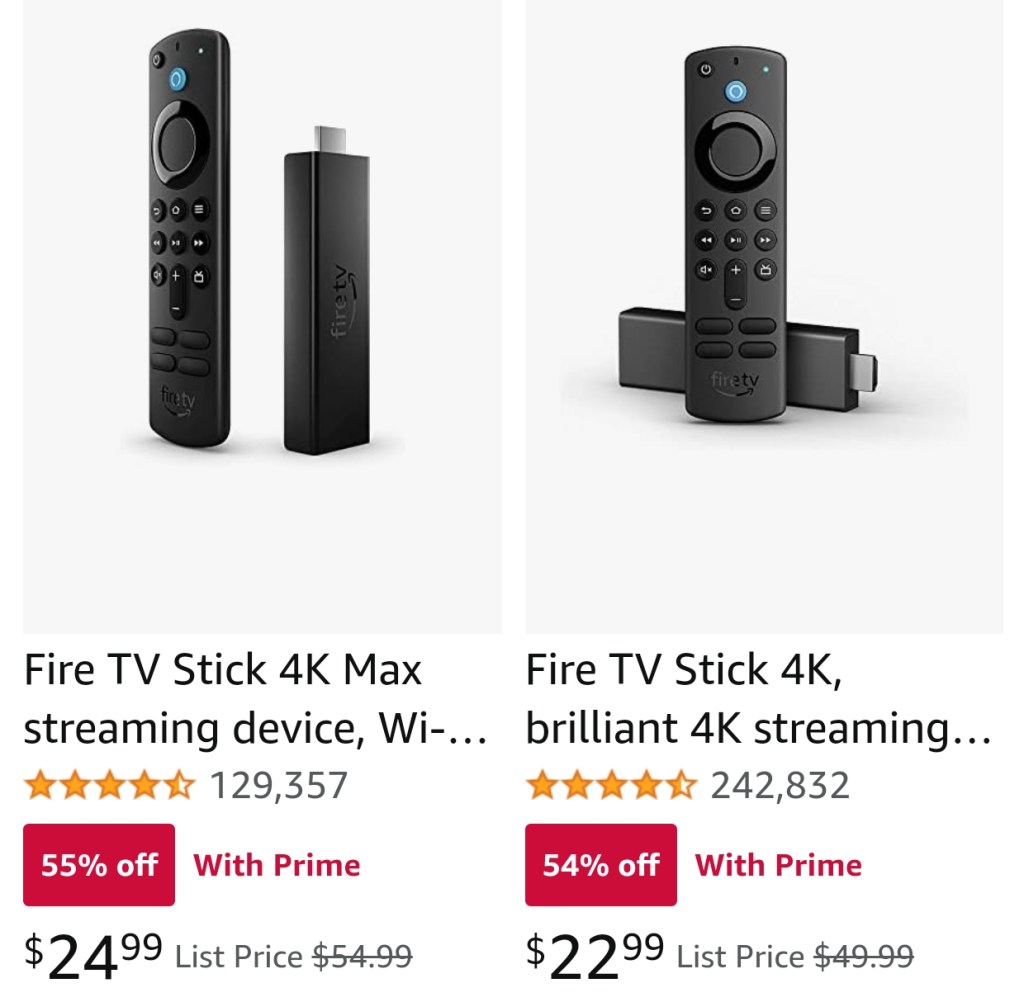
Task: Click the 54% off deal badge
Action: [x=601, y=865]
